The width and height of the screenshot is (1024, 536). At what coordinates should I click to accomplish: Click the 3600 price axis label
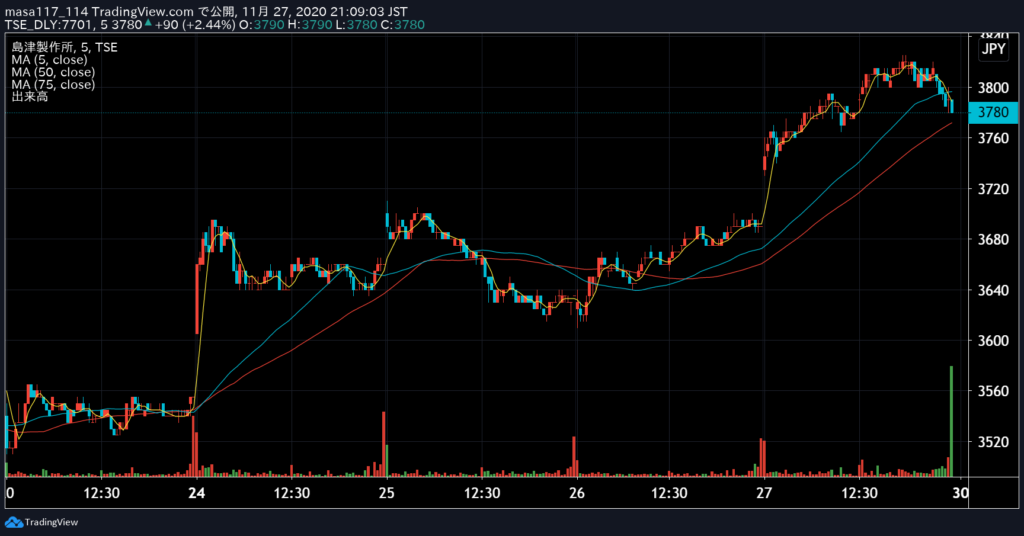(993, 340)
